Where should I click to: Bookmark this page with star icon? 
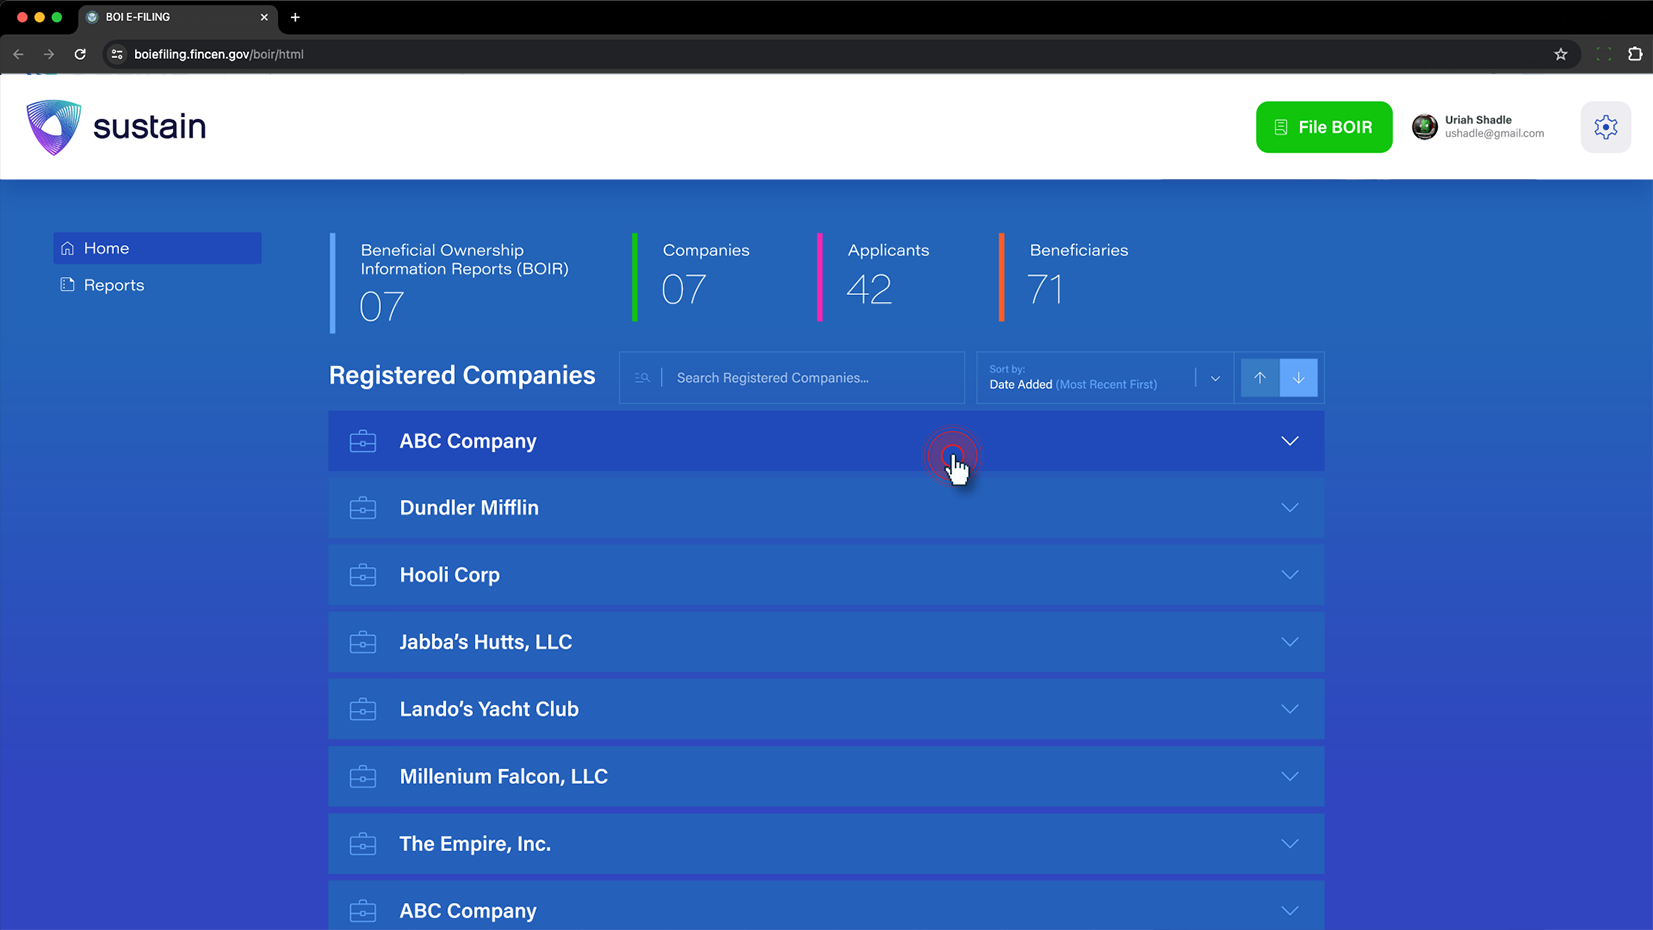pyautogui.click(x=1560, y=54)
